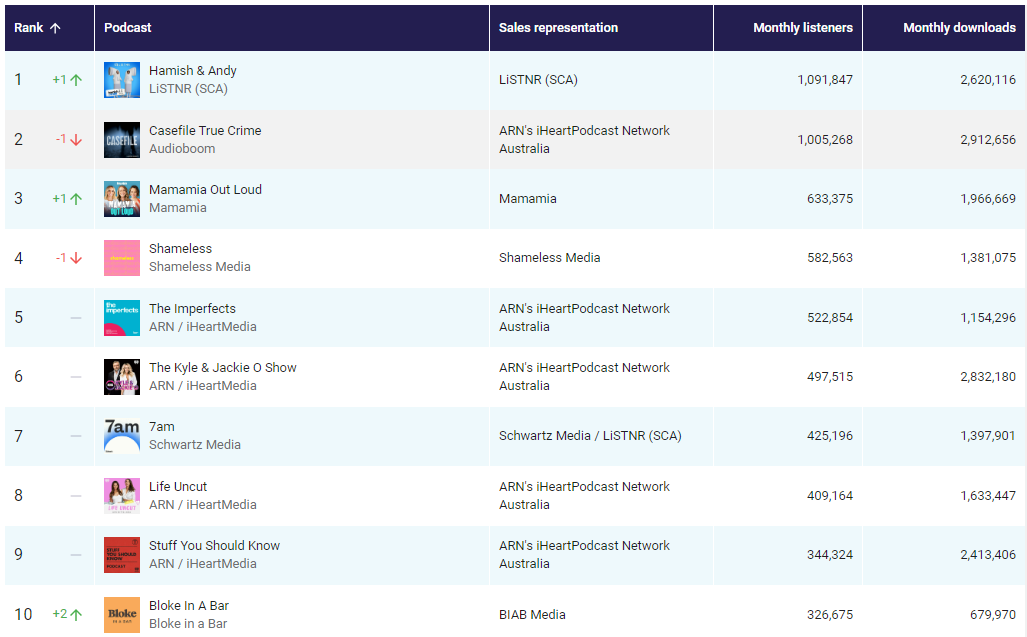This screenshot has width=1027, height=637.
Task: Open the Life Uncut artwork thumbnail
Action: tap(122, 496)
